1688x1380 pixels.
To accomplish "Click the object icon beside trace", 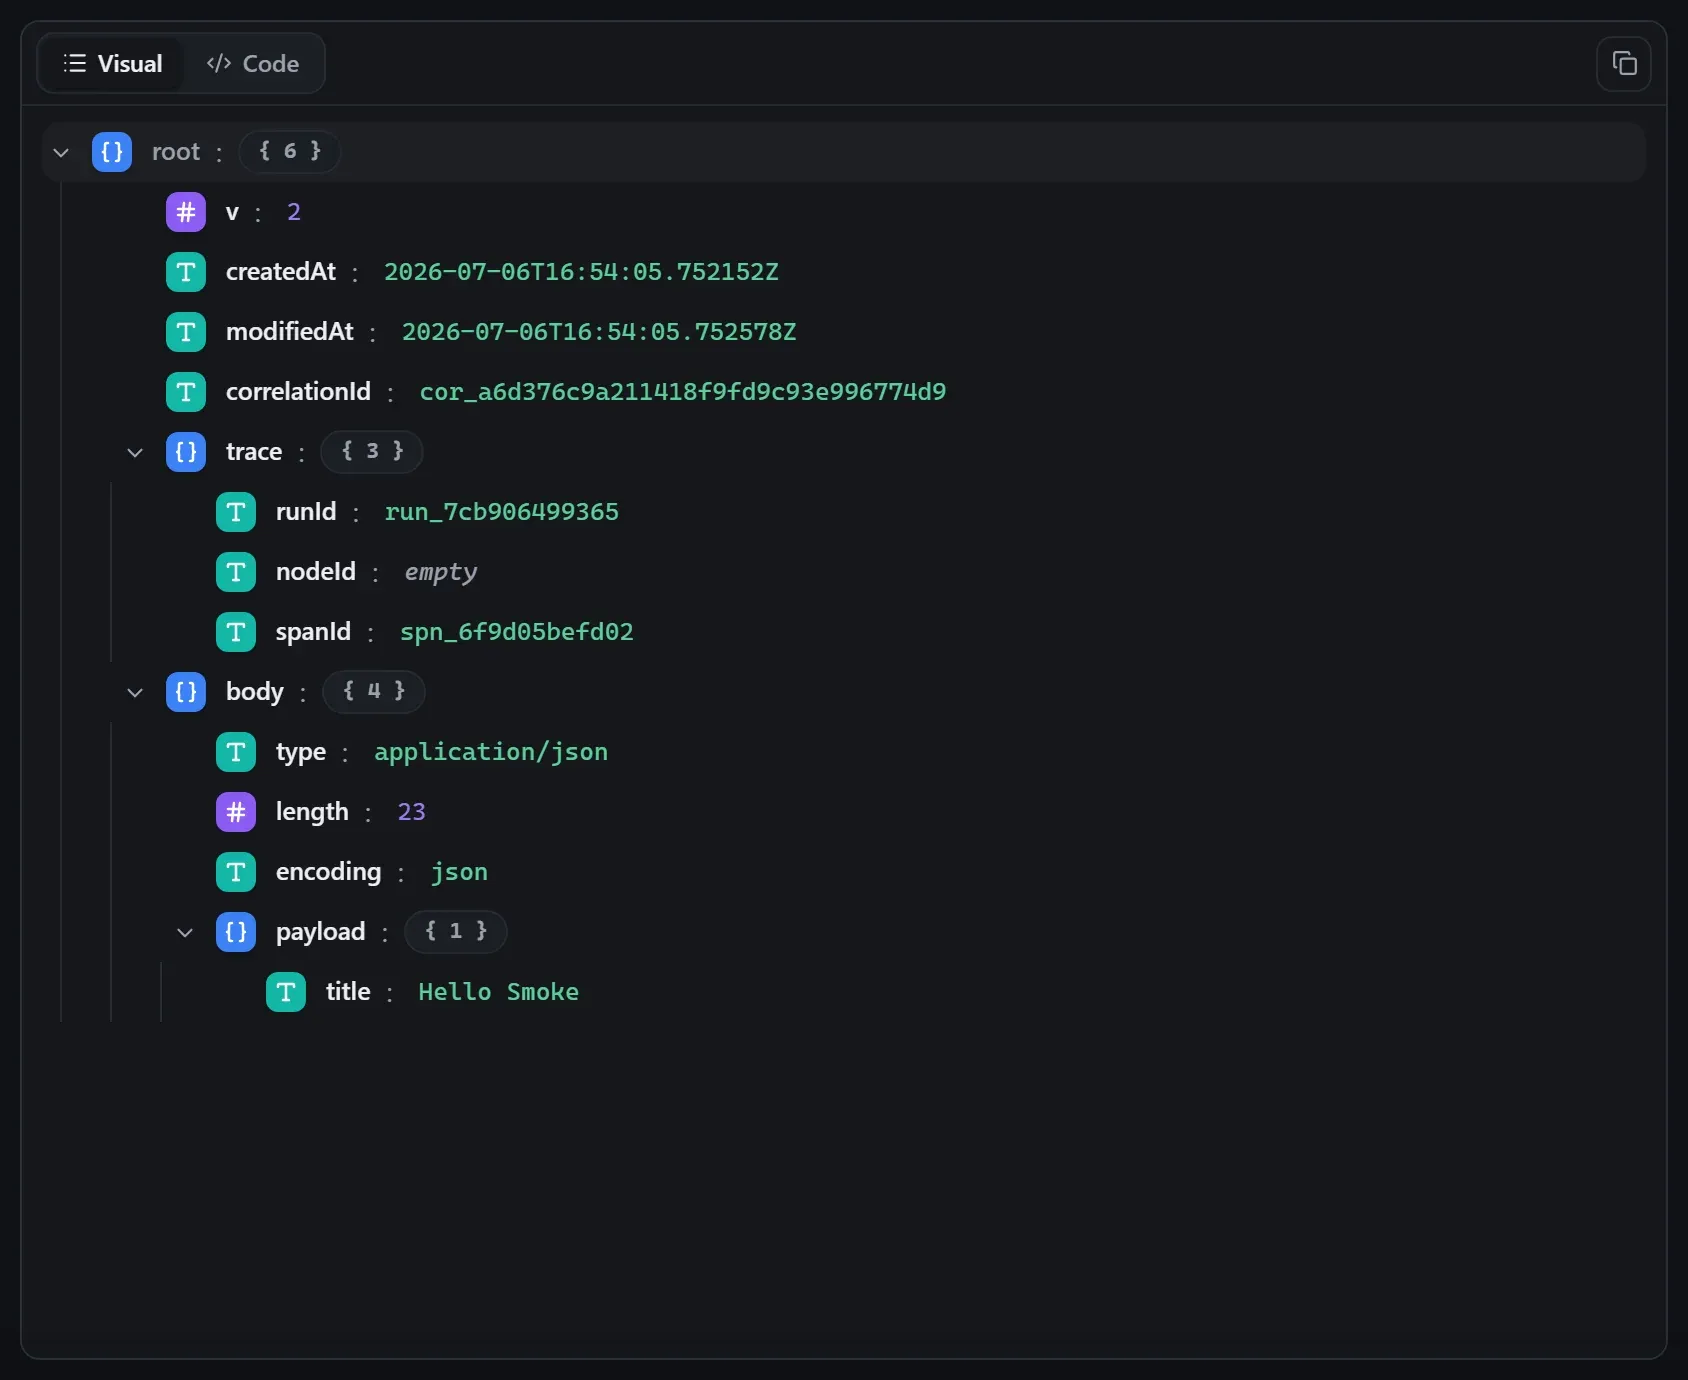I will pos(186,452).
